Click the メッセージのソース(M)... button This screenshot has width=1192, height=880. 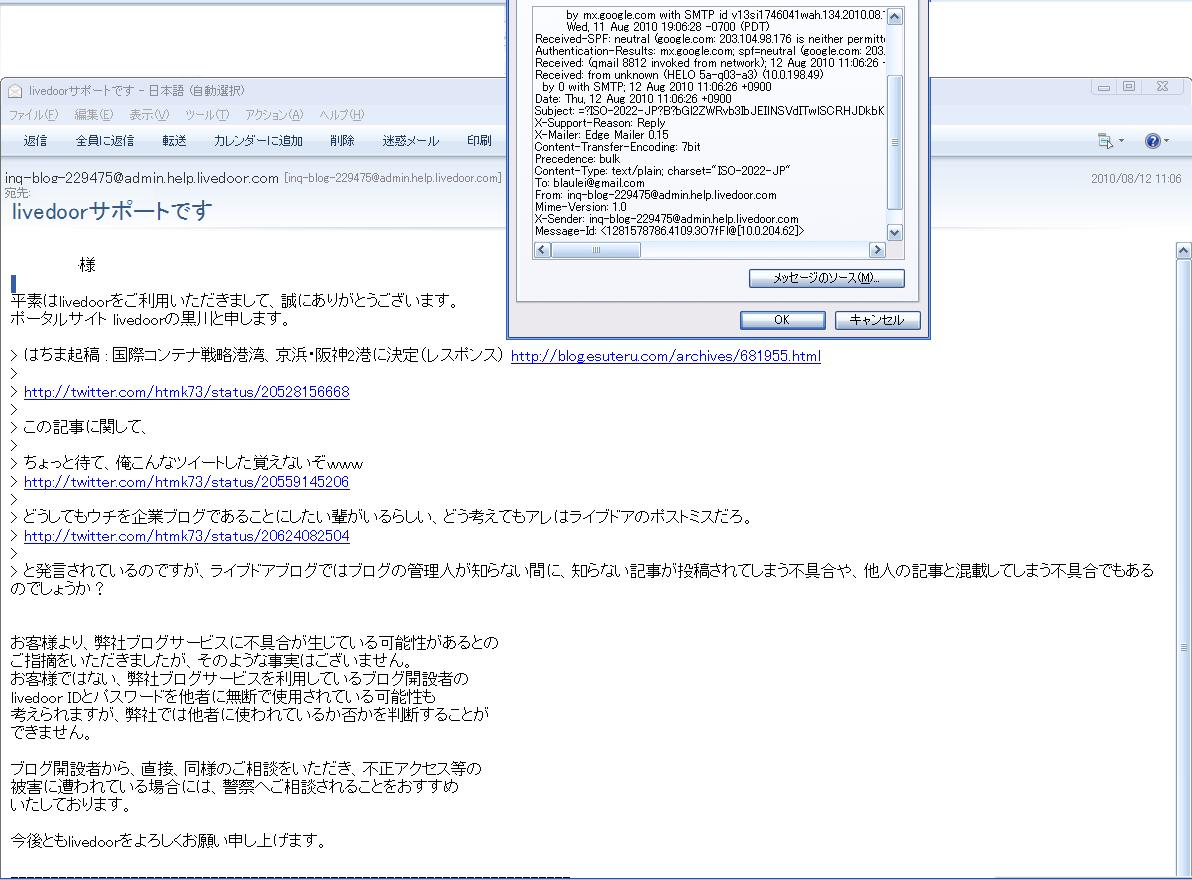click(826, 278)
